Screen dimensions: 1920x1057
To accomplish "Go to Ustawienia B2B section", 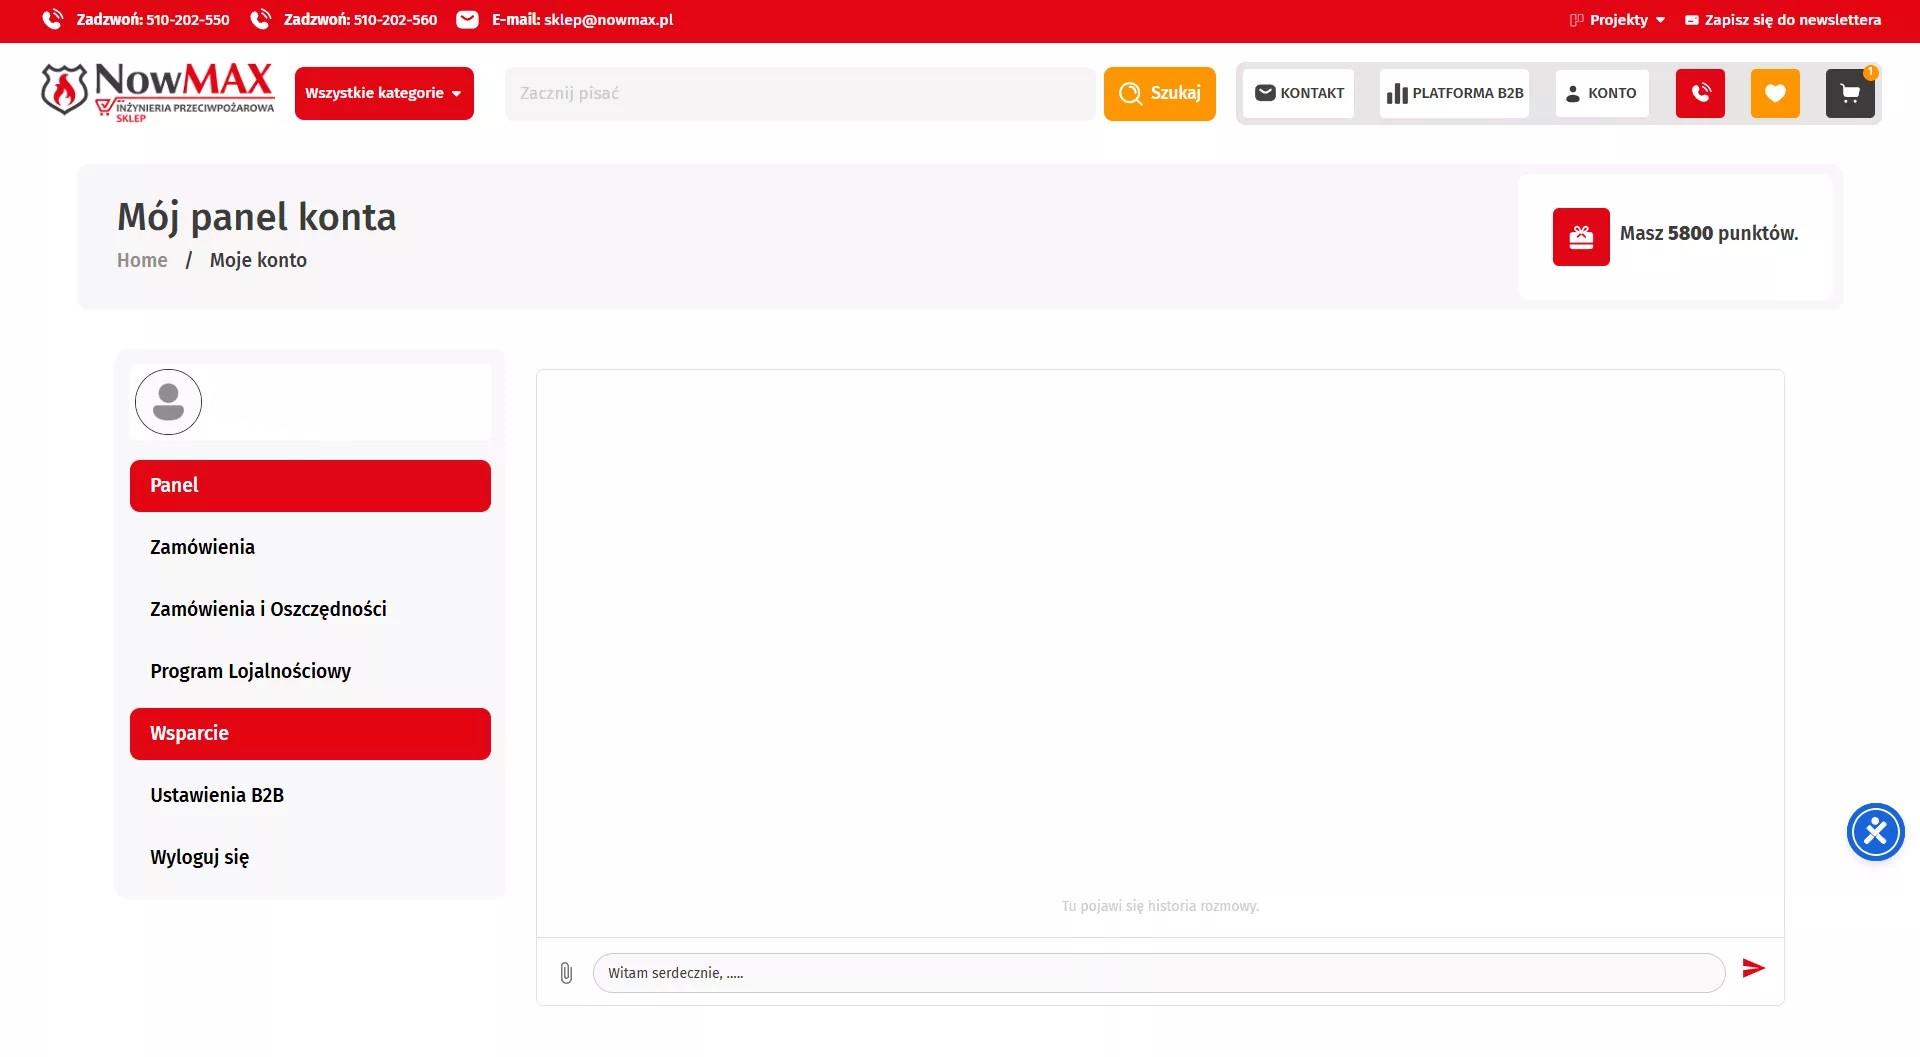I will click(x=217, y=795).
